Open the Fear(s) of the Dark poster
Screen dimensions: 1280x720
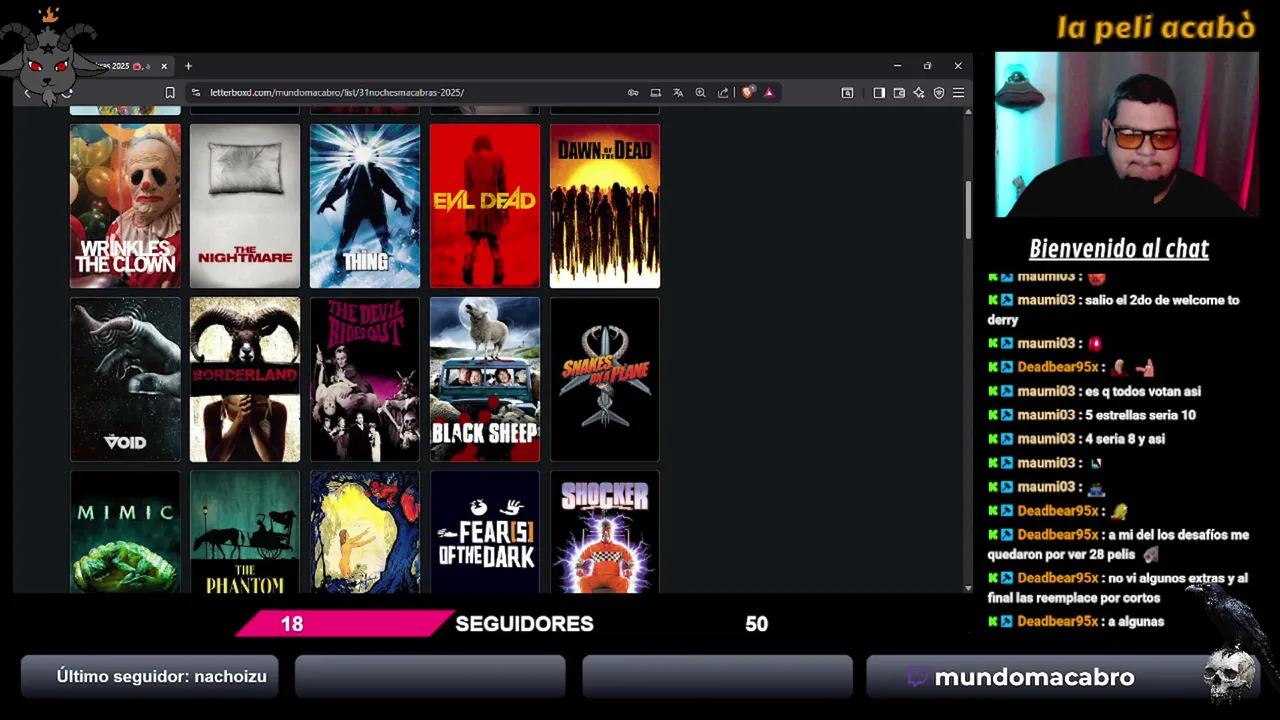coord(485,532)
